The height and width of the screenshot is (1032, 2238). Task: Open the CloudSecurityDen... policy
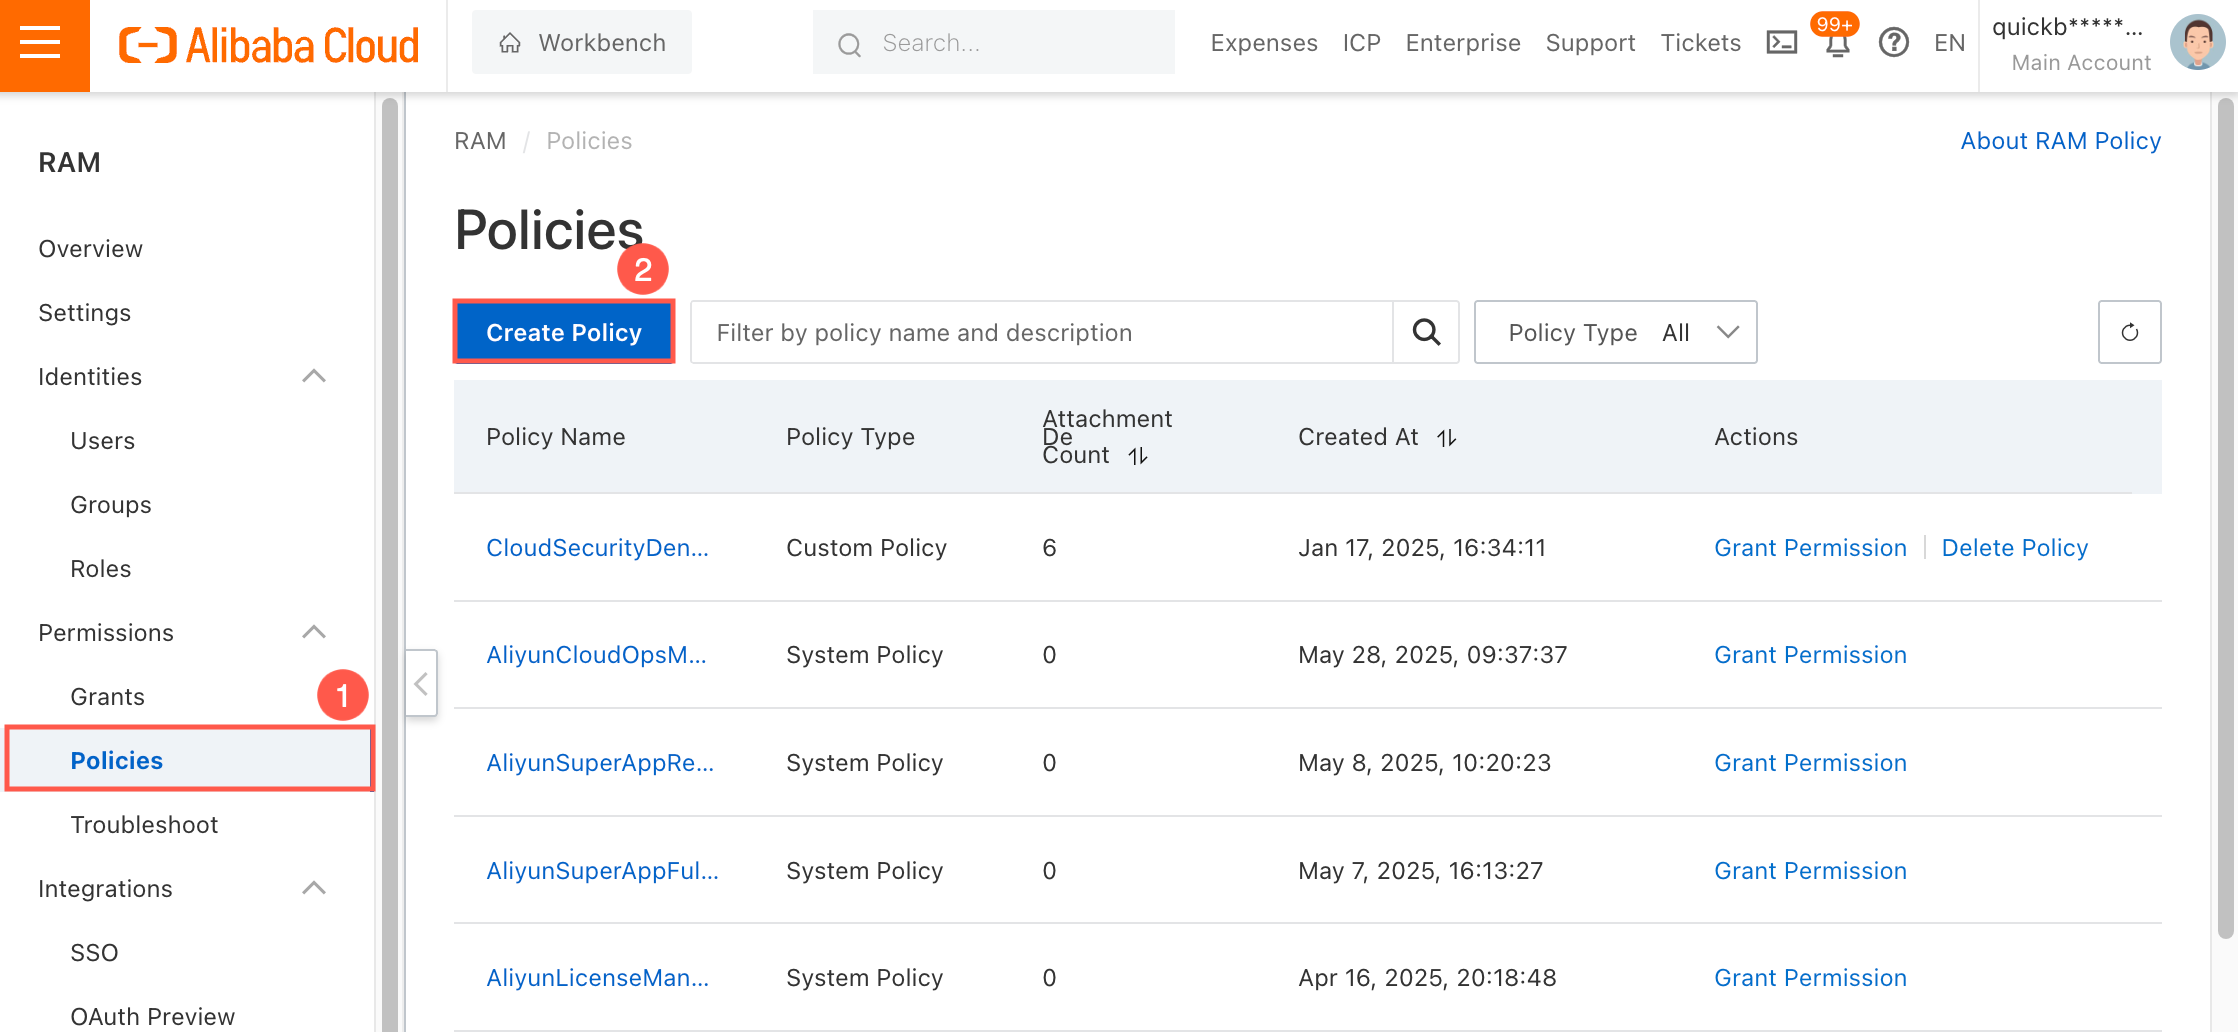[597, 548]
